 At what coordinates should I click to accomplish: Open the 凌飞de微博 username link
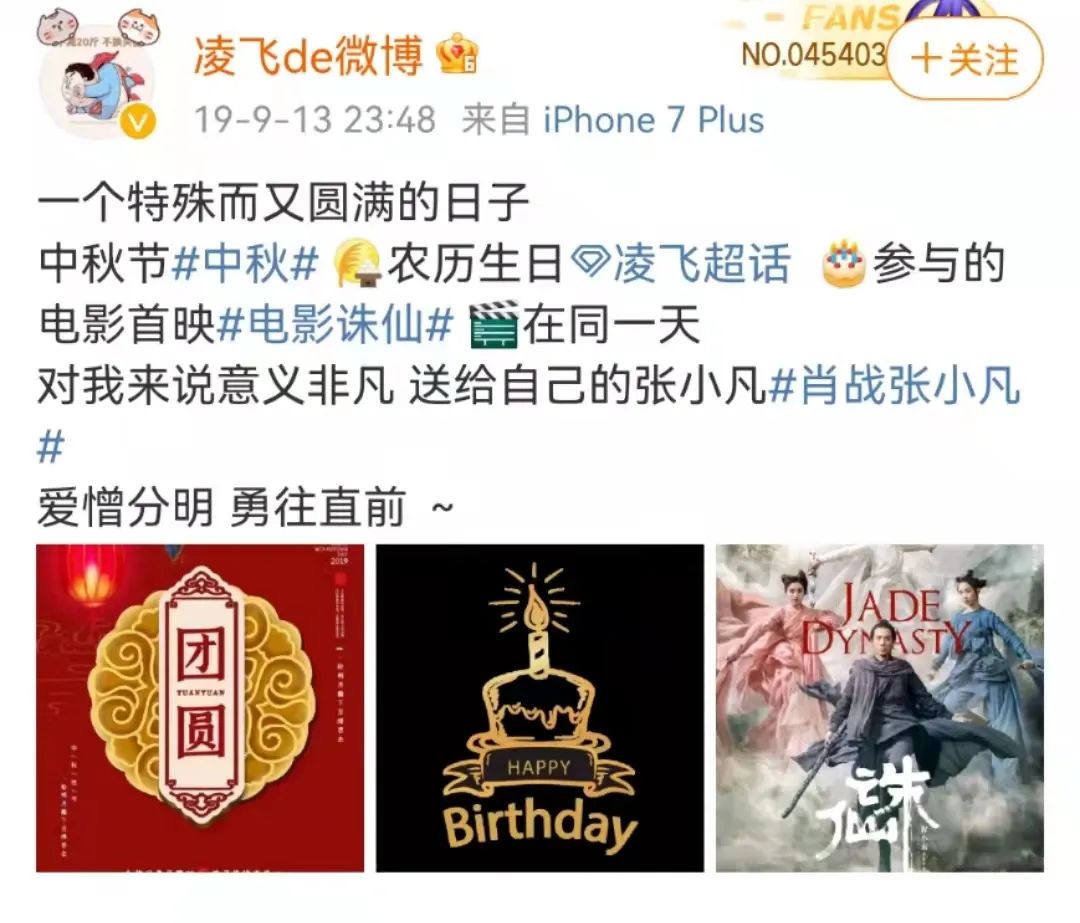tap(308, 55)
